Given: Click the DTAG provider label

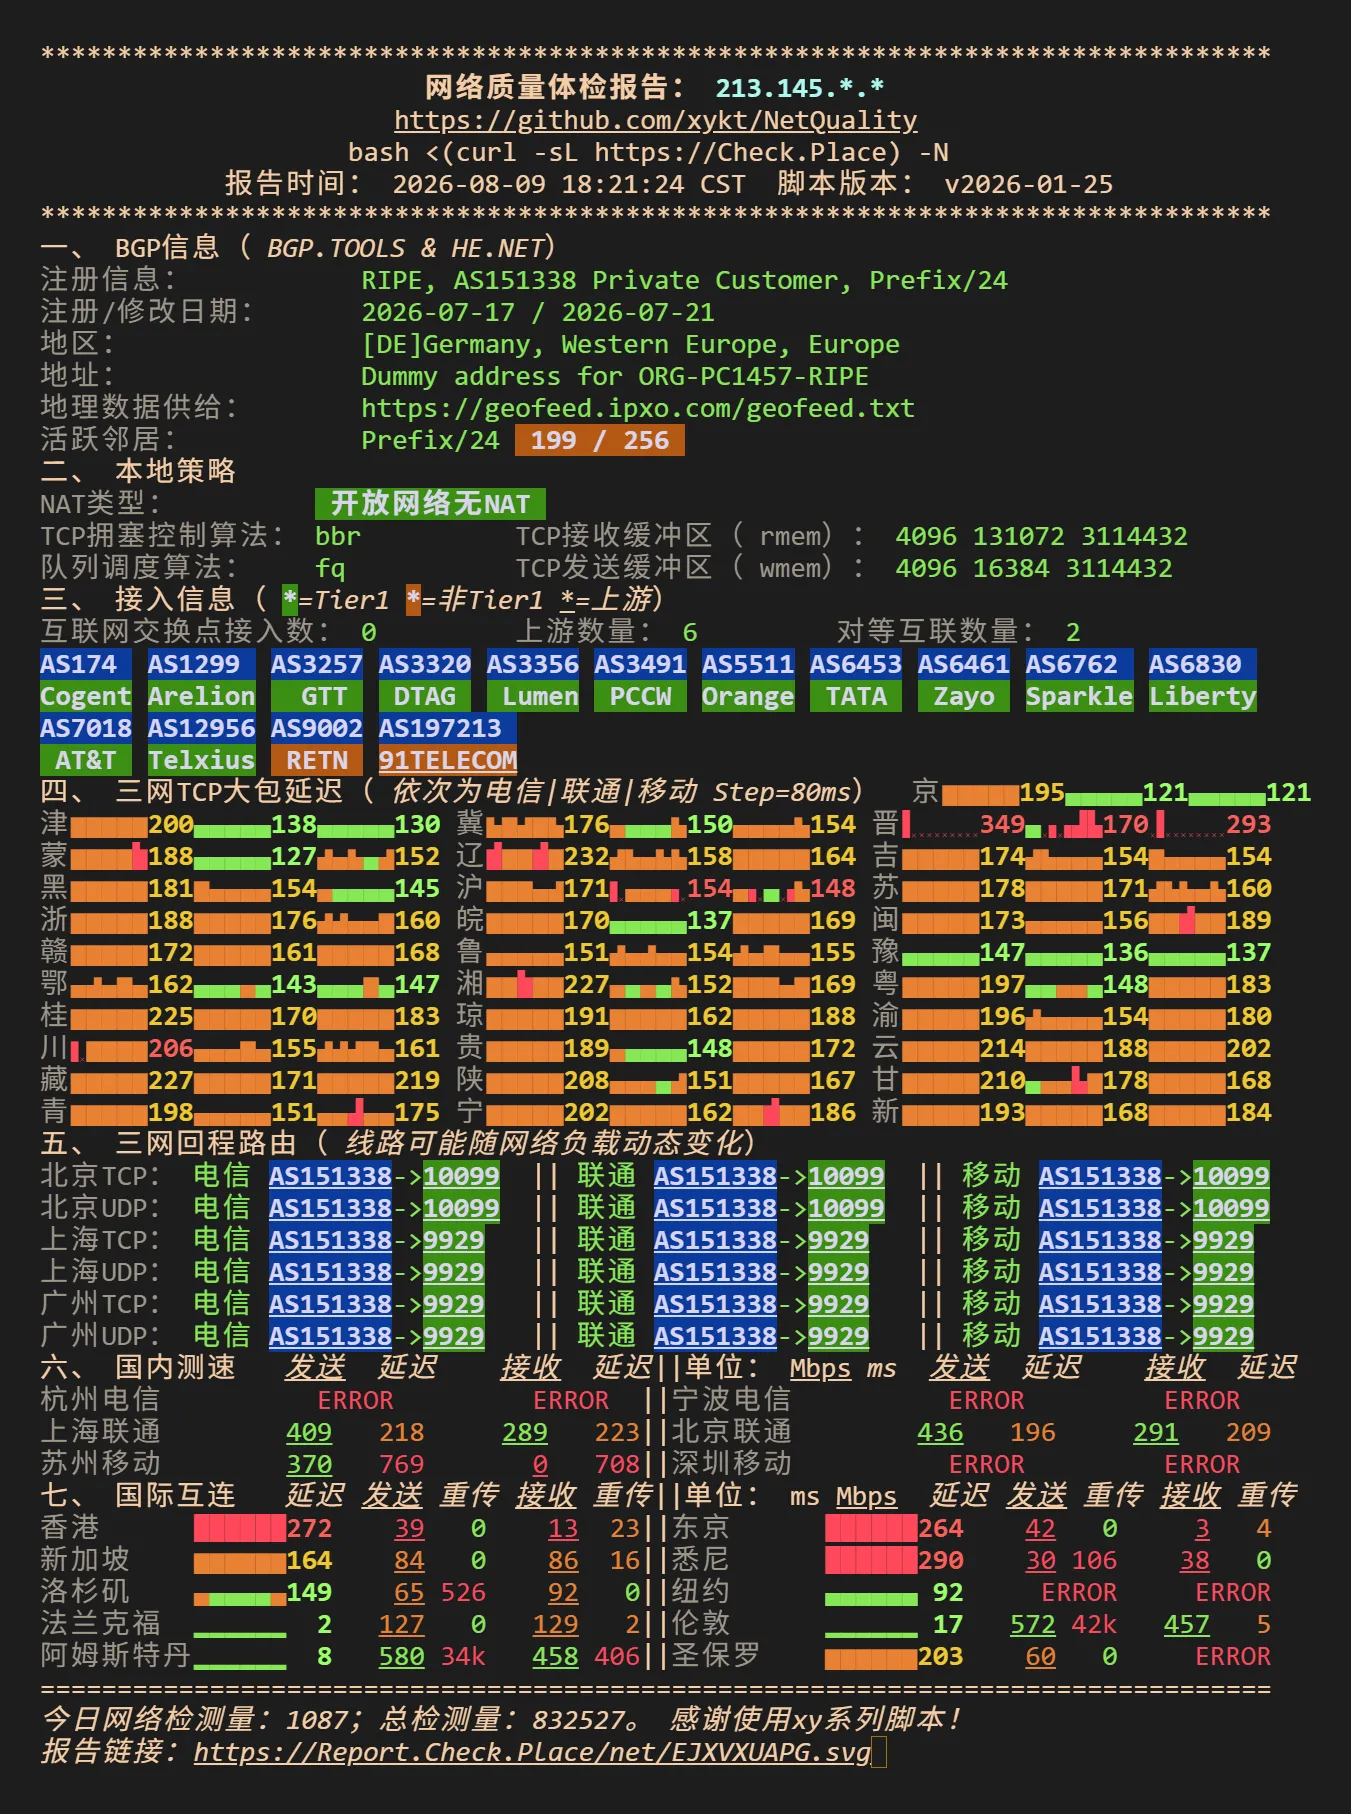Looking at the screenshot, I should click(x=425, y=696).
